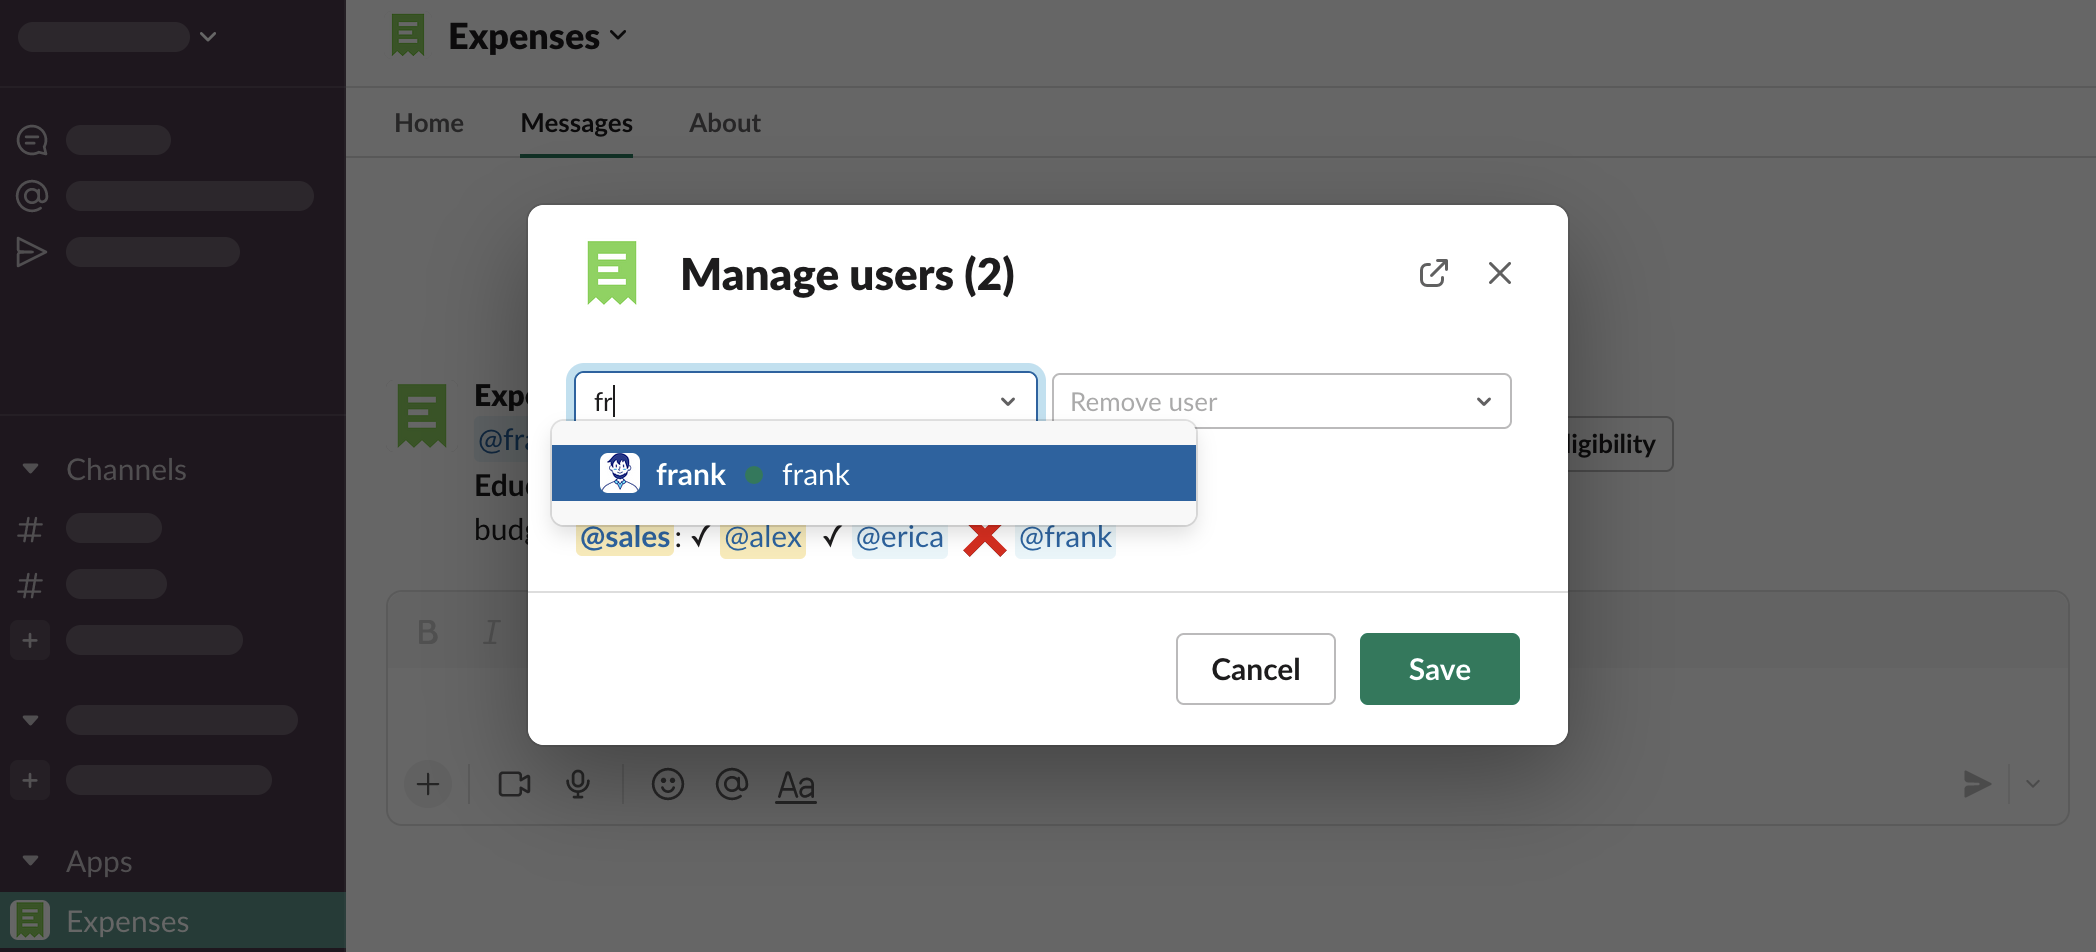Collapse the Channels section
2096x952 pixels.
pos(30,469)
